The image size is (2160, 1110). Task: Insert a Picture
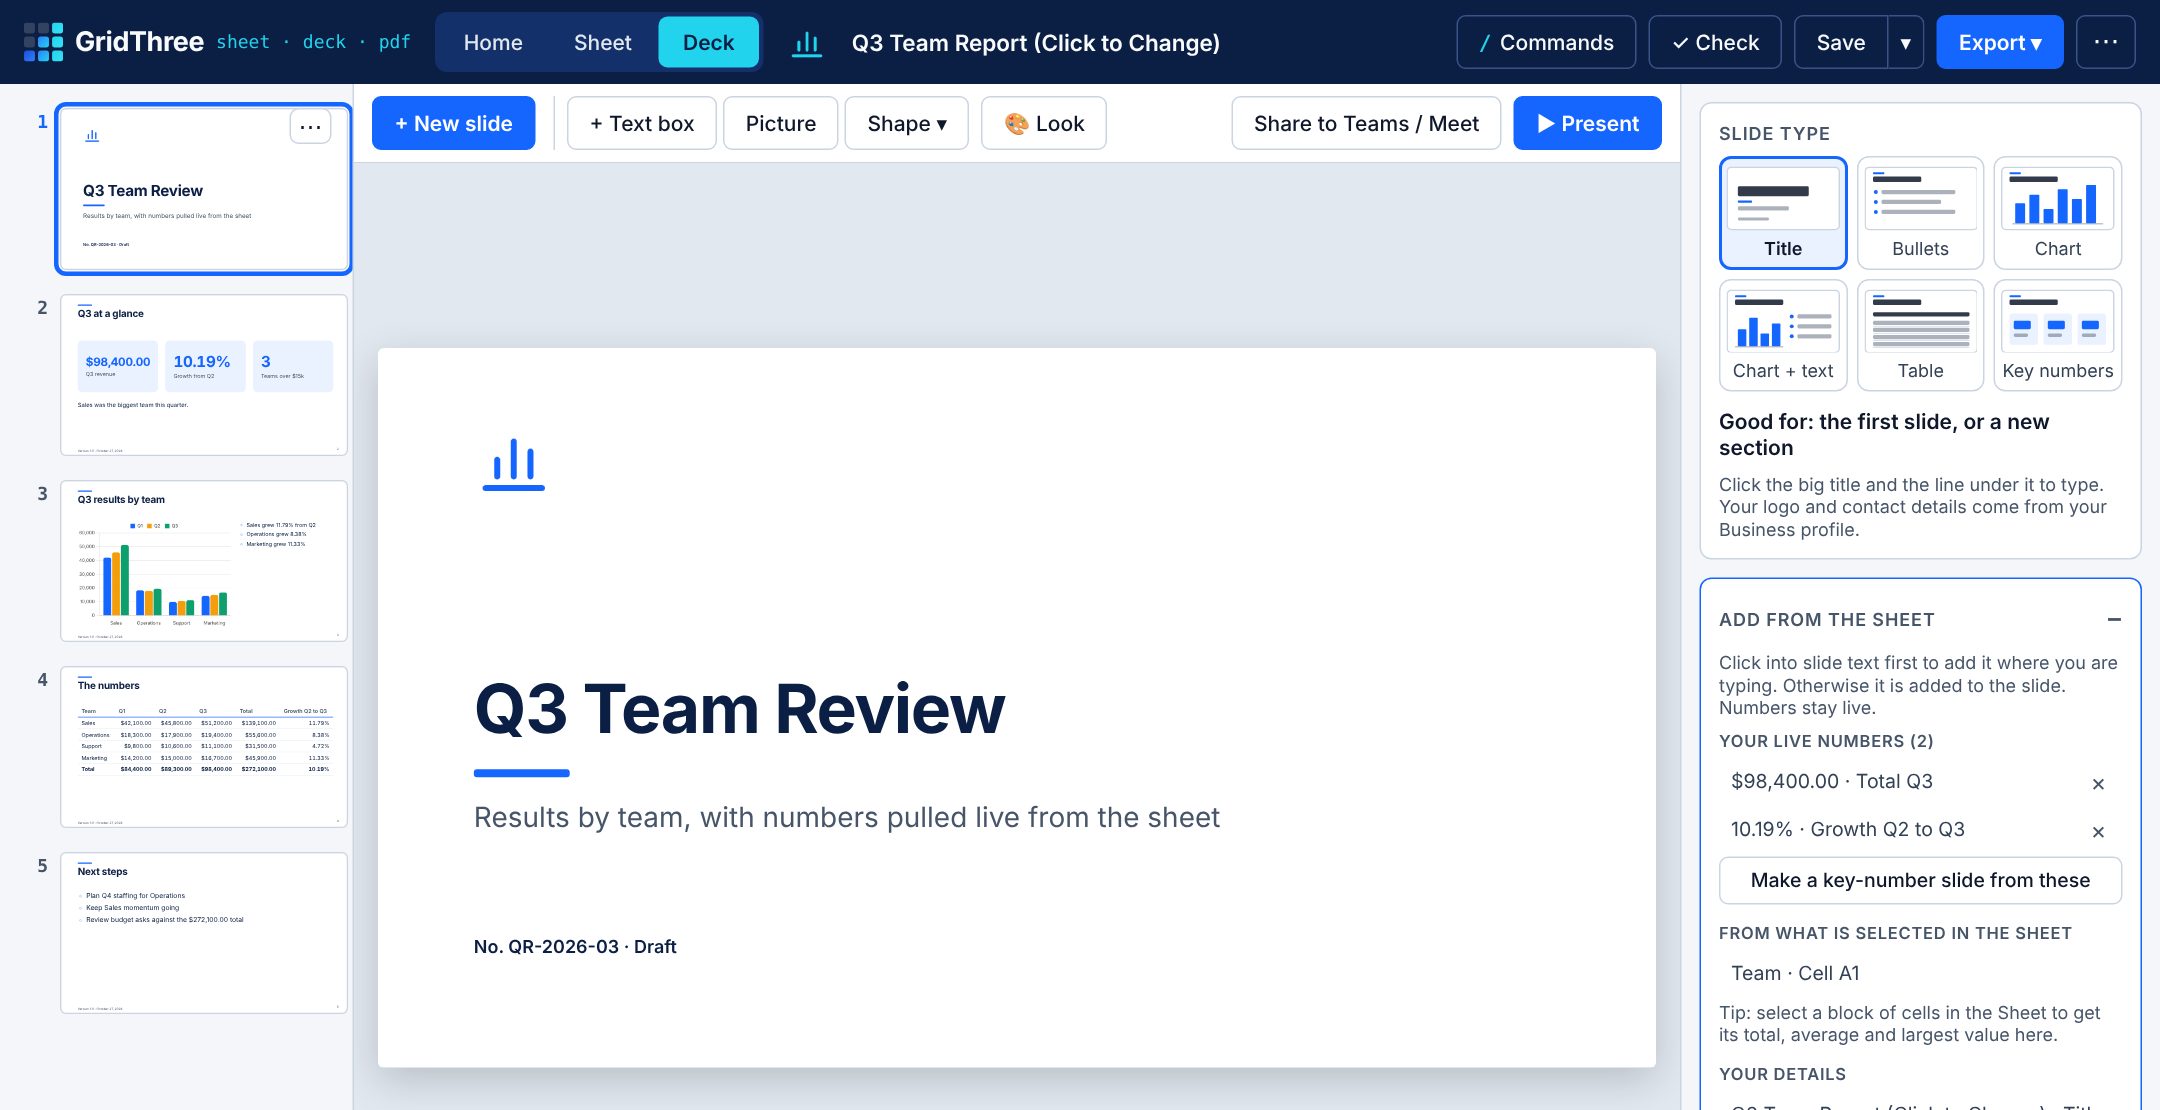click(780, 123)
